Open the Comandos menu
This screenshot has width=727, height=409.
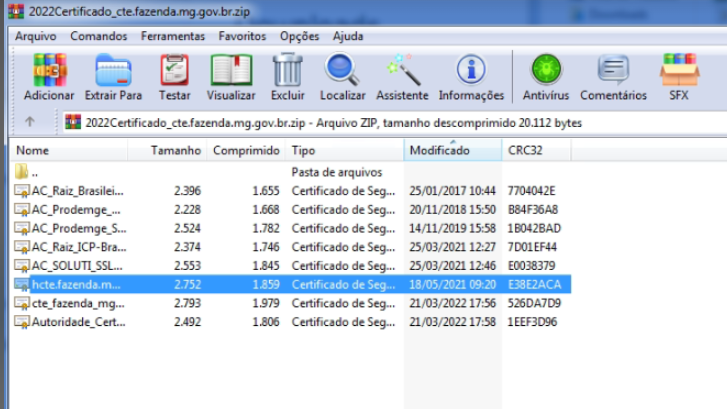[x=99, y=36]
